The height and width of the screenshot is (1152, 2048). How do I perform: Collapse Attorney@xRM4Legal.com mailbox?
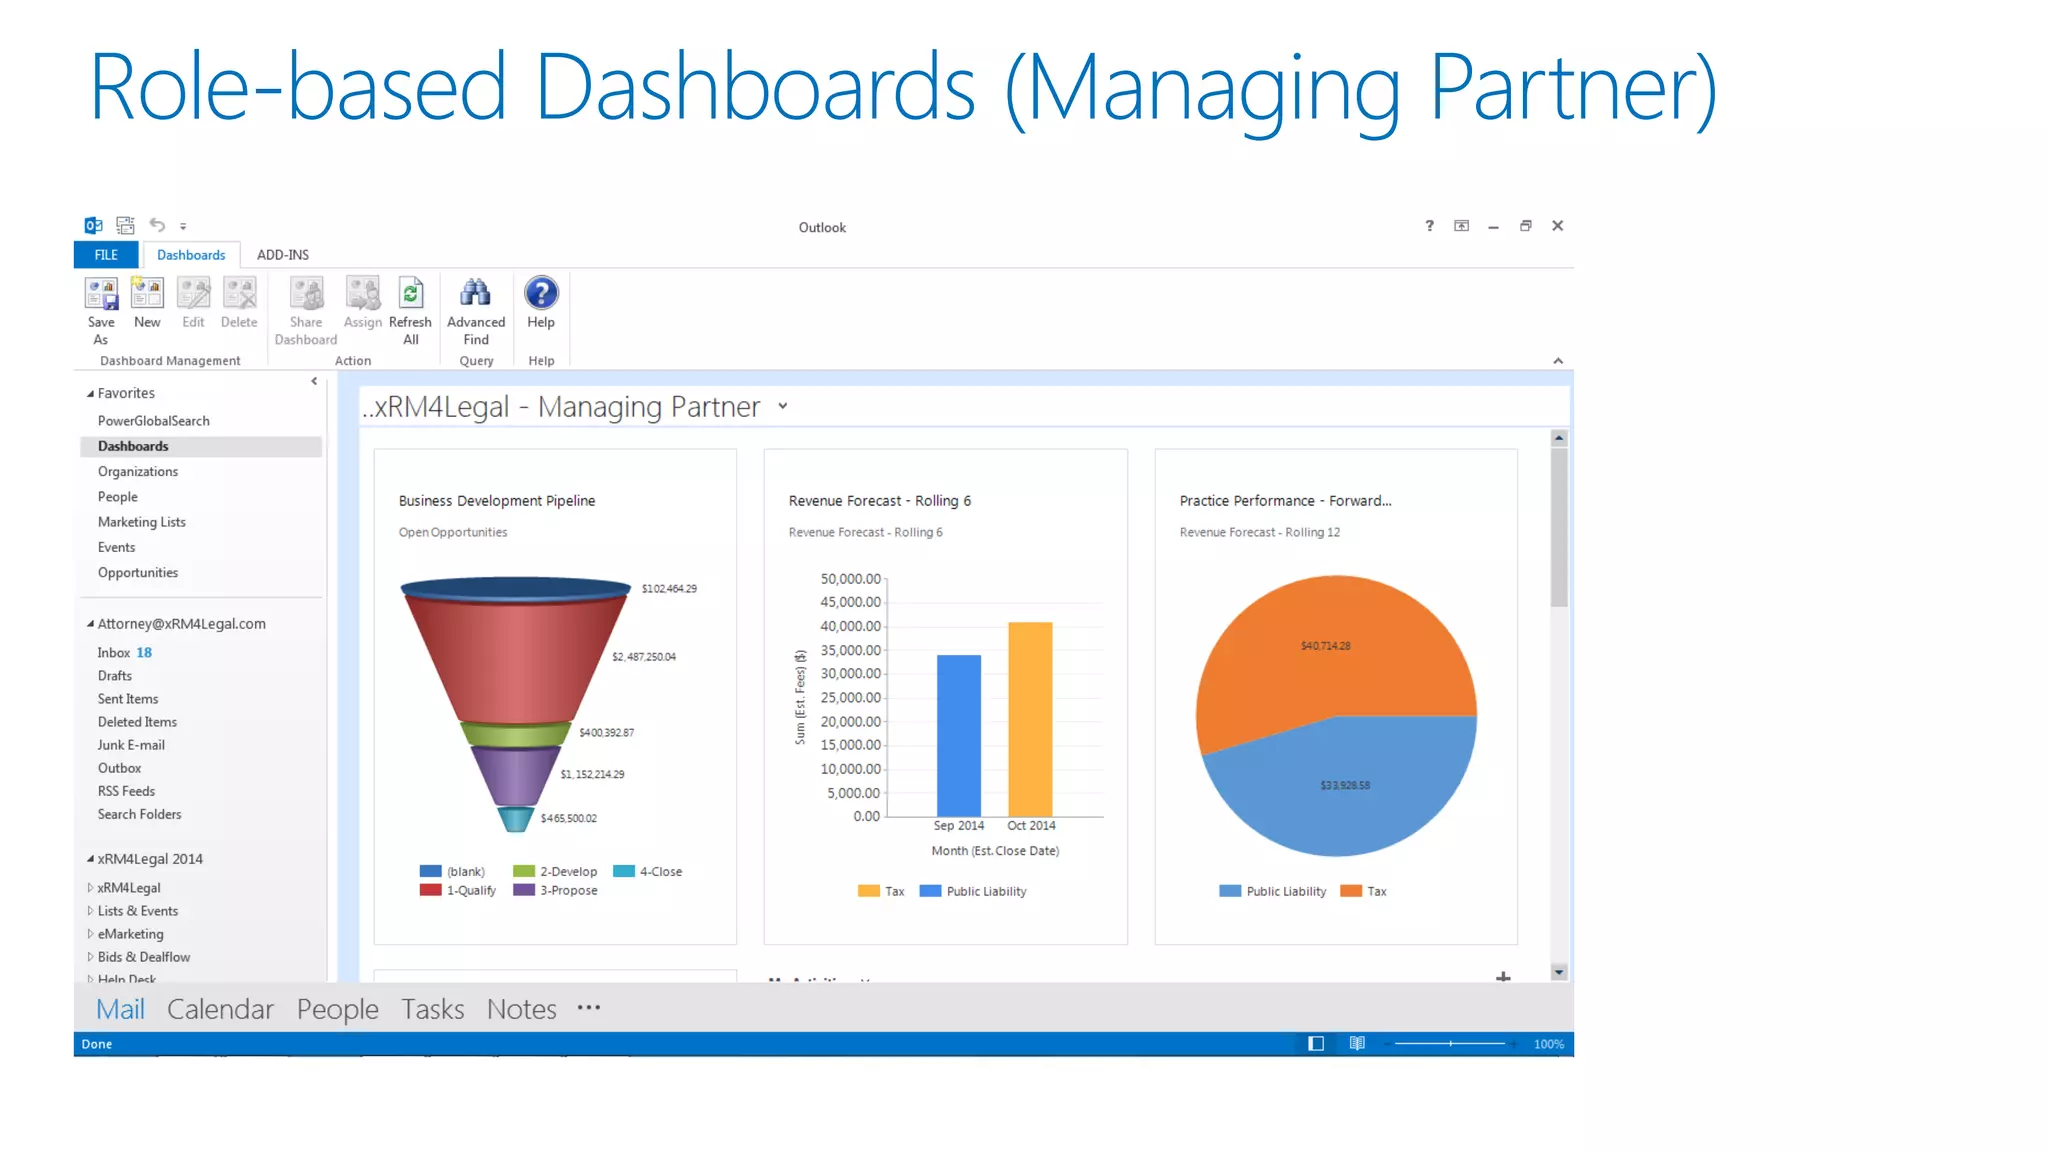click(x=90, y=624)
